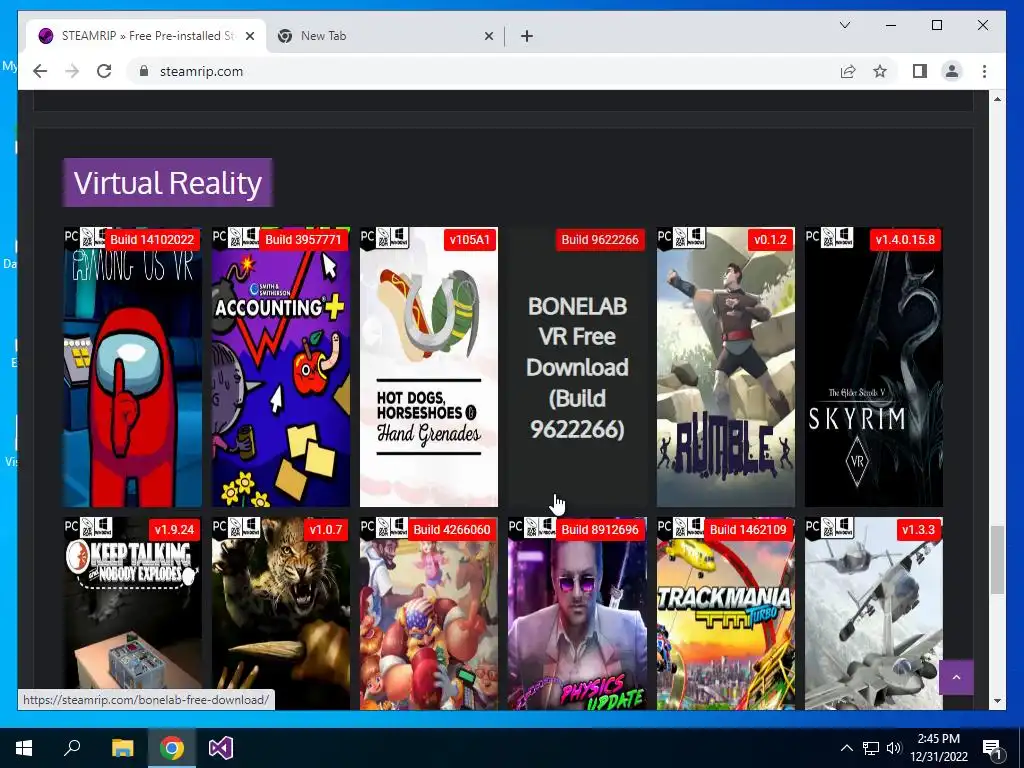This screenshot has width=1024, height=768.
Task: Expand the tab search dropdown arrow
Action: click(x=844, y=25)
